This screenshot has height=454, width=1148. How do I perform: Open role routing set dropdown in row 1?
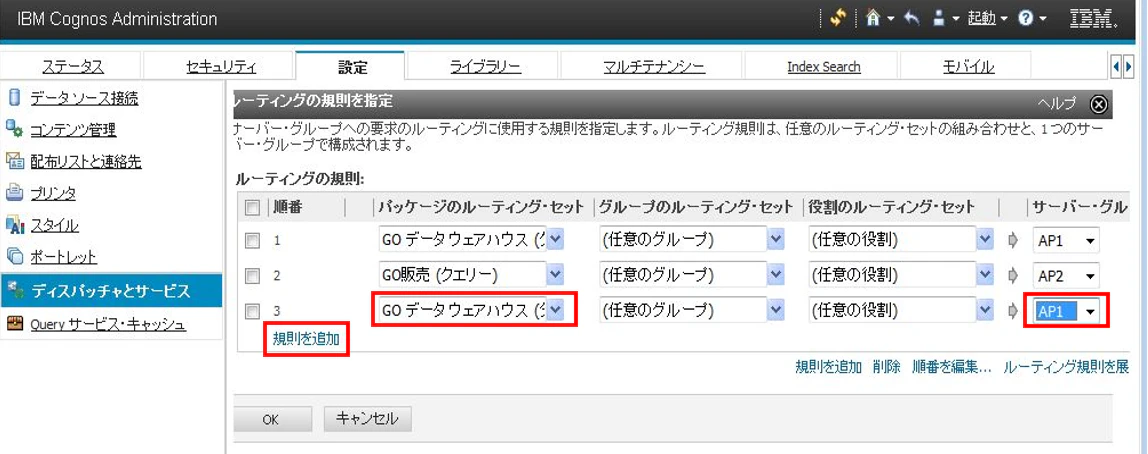(x=985, y=239)
